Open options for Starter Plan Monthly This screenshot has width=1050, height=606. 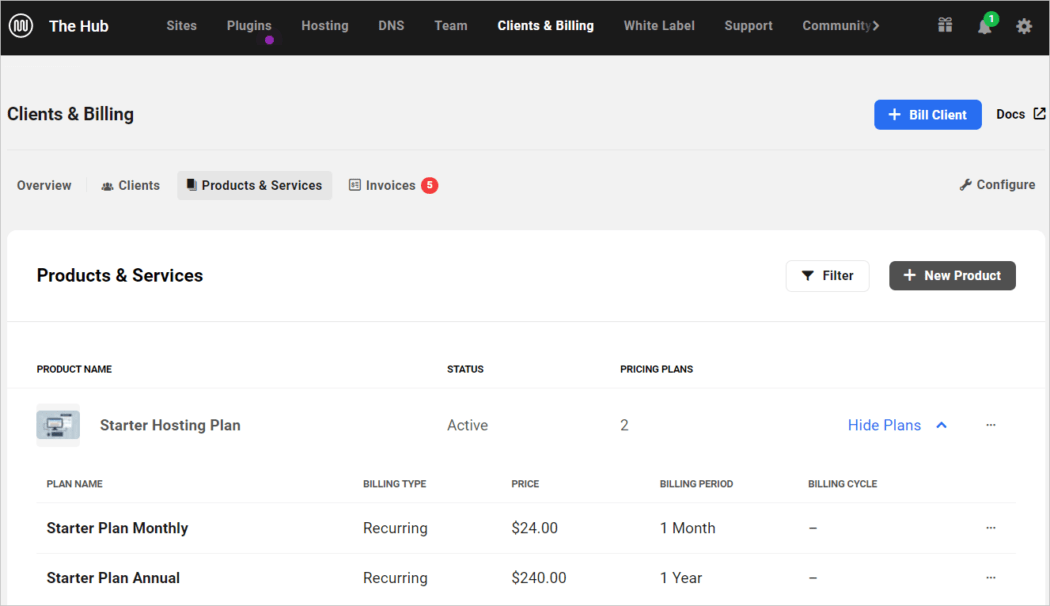pos(991,527)
